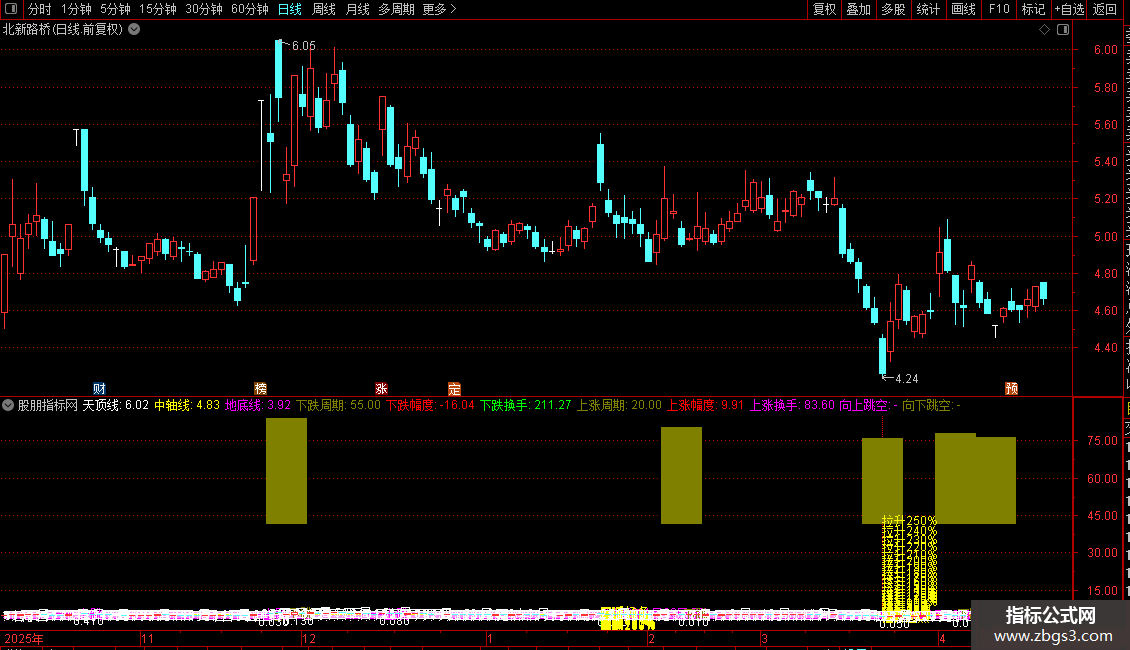Toggle the side panel icon in chart header
Screen dimensions: 1130x650
tap(1063, 30)
